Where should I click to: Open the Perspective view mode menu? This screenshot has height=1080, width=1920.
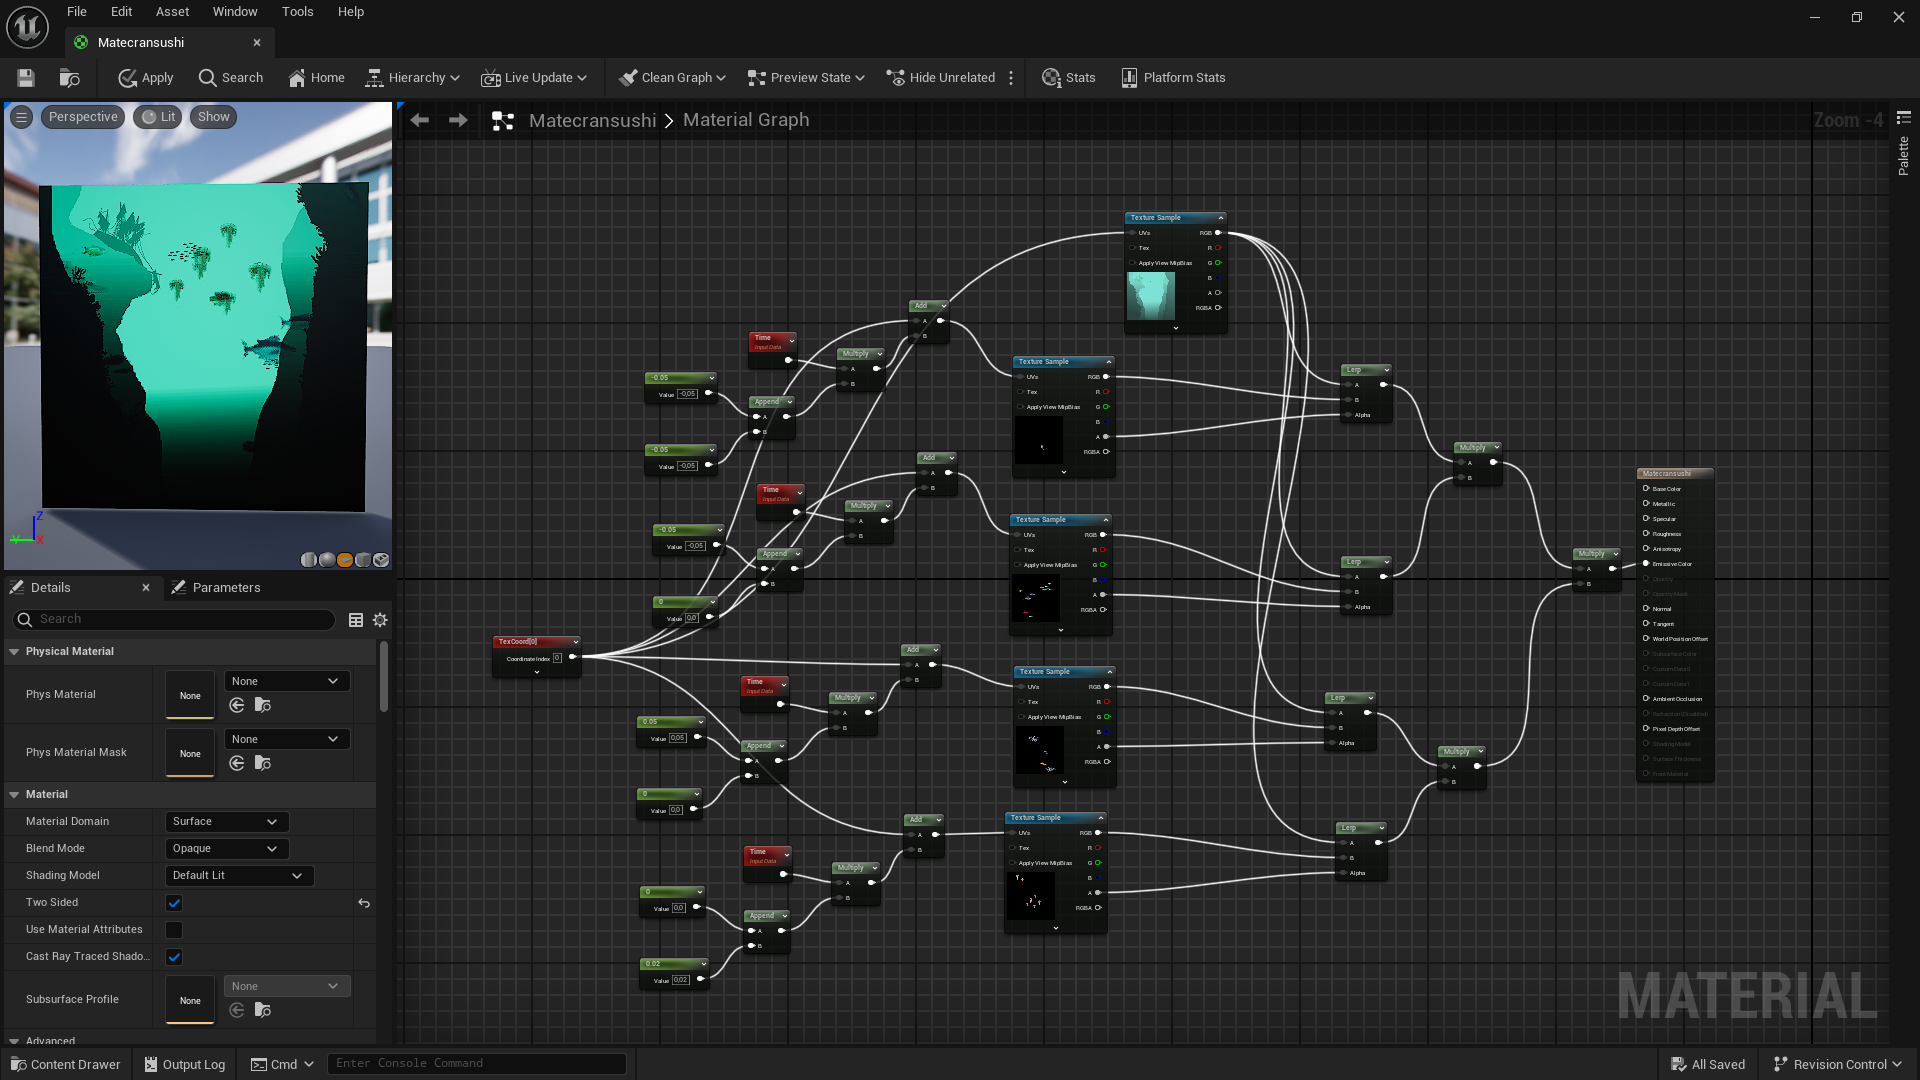pyautogui.click(x=83, y=117)
